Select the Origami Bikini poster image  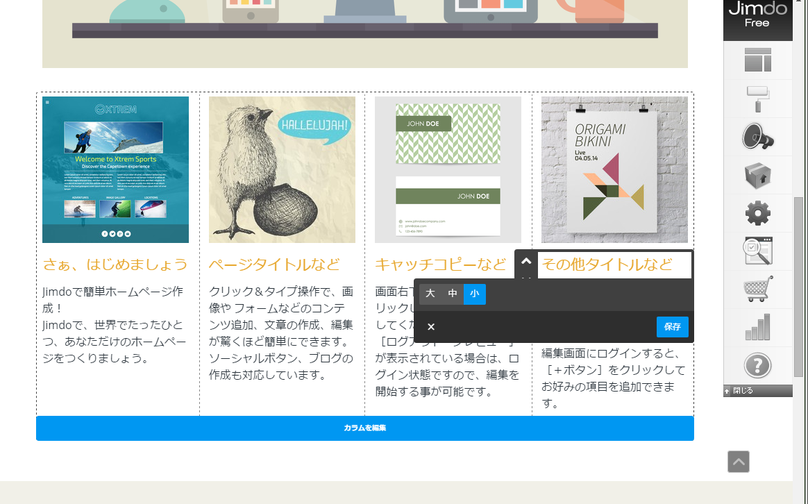tap(614, 170)
